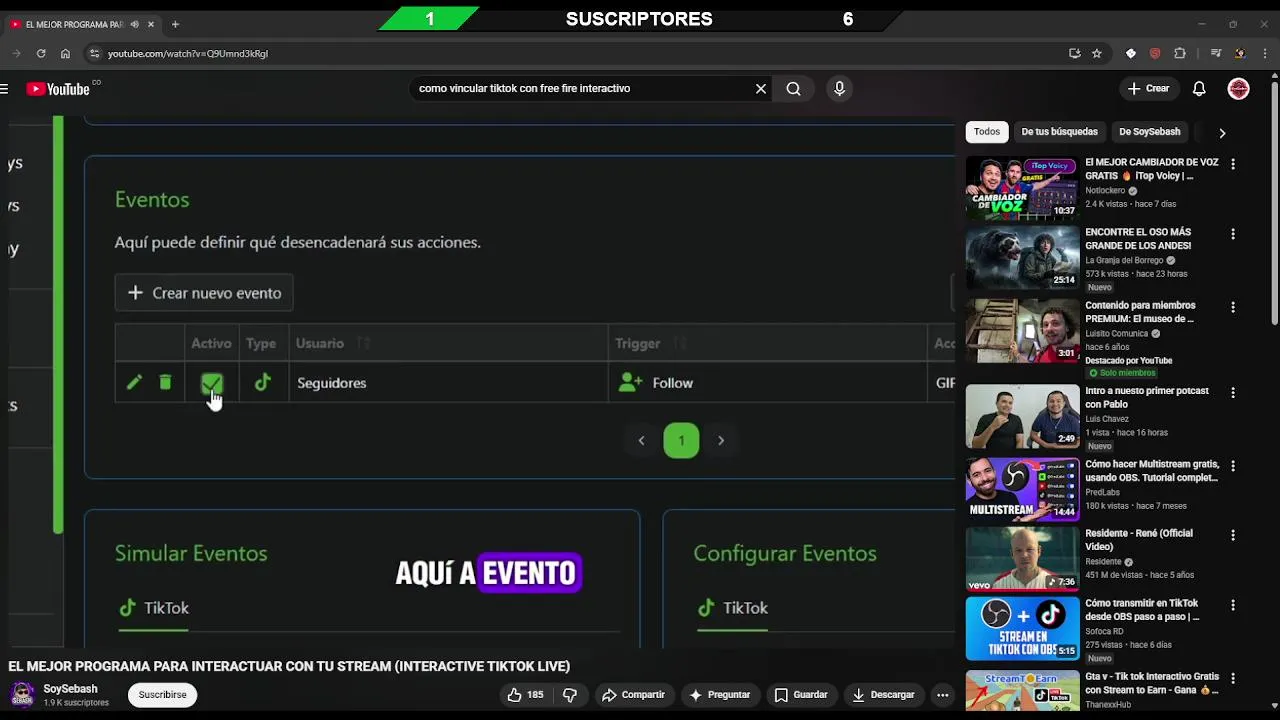Viewport: 1280px width, 720px height.
Task: Open browser extensions puzzle icon
Action: pyautogui.click(x=1180, y=53)
